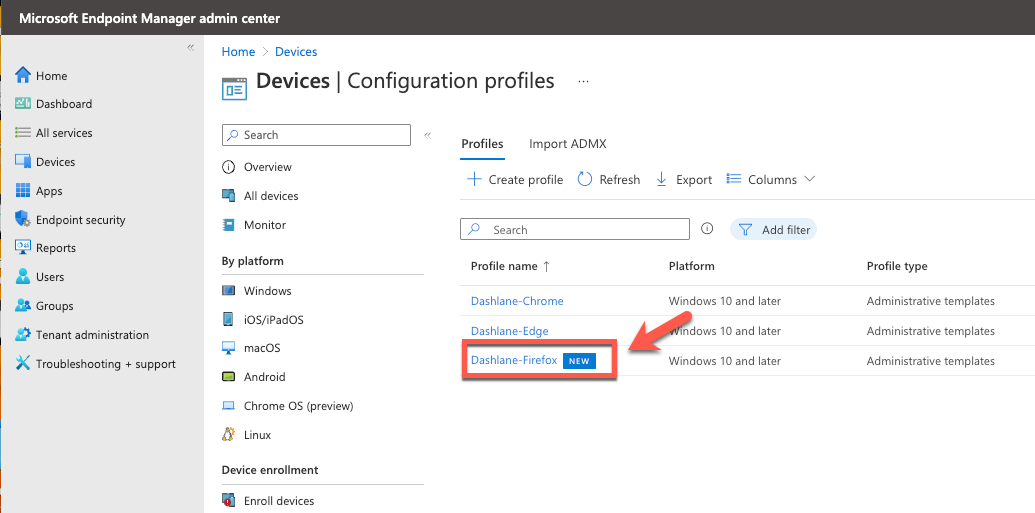Click Administrative templates in Dashlane-Edge row

[931, 331]
